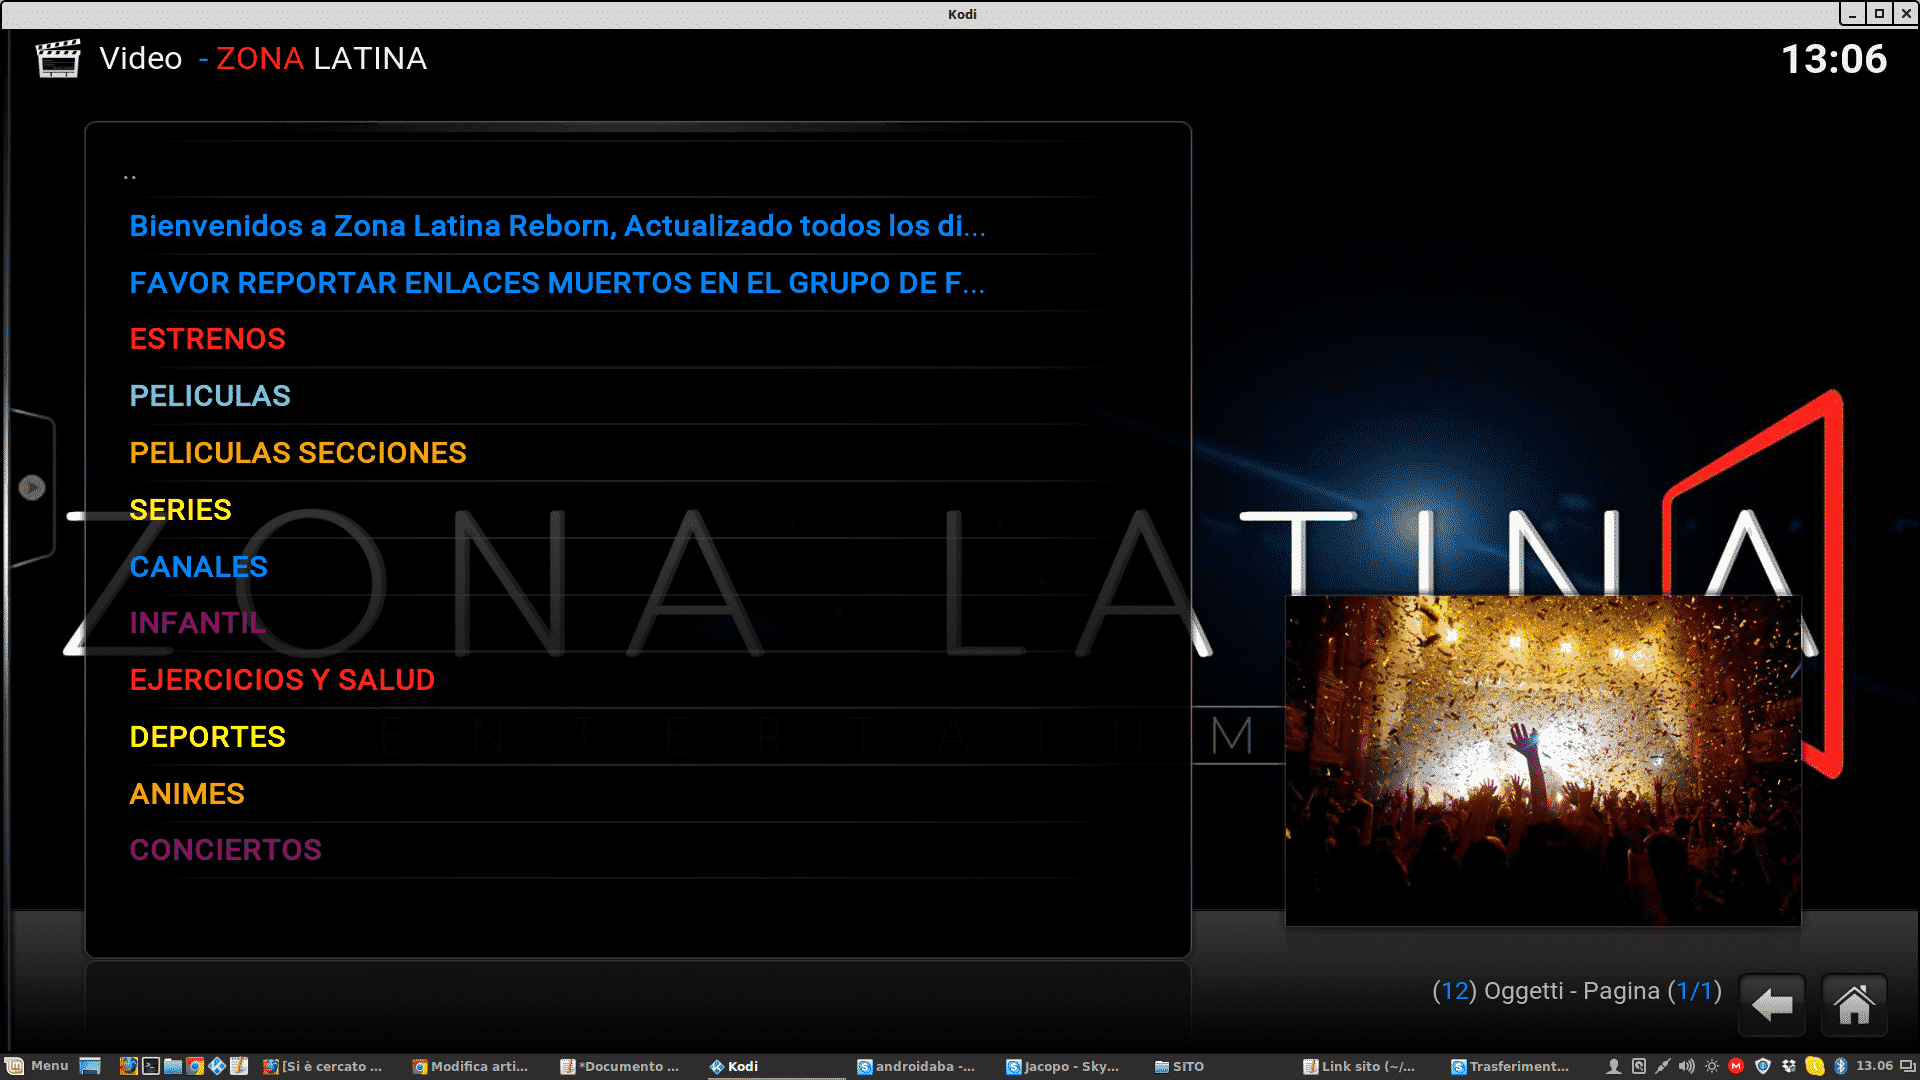Screen dimensions: 1920x1080
Task: Launch Firefox from the taskbar launcher
Action: [x=128, y=1066]
